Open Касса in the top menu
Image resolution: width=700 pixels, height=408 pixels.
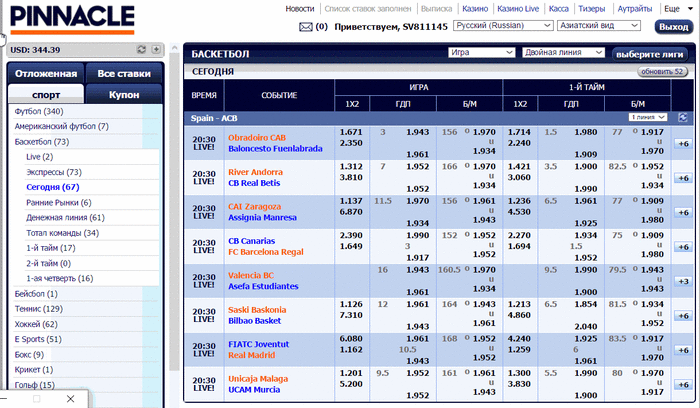pos(558,8)
